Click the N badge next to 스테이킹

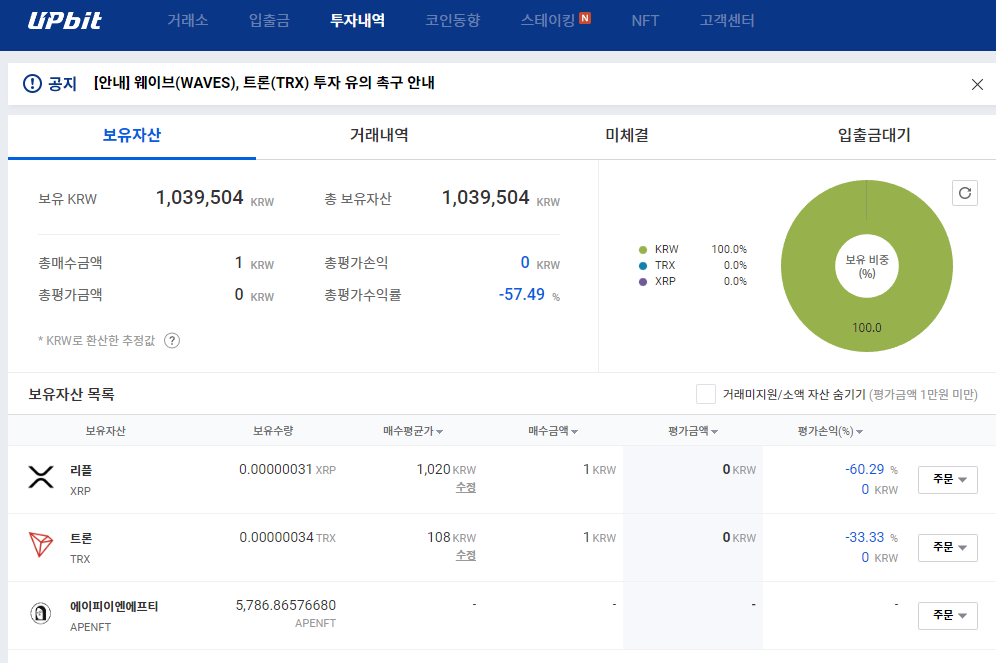coord(585,18)
